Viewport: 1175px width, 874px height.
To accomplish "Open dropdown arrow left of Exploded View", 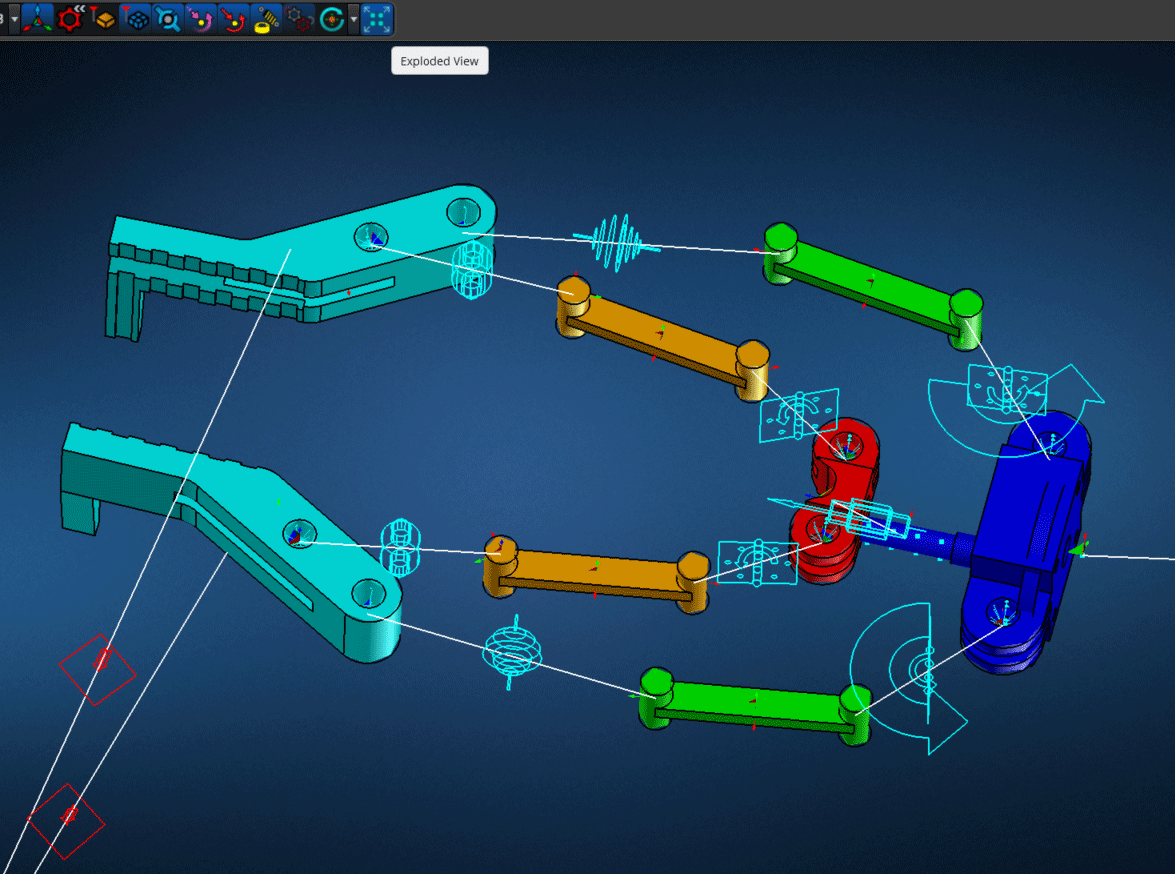I will point(354,18).
